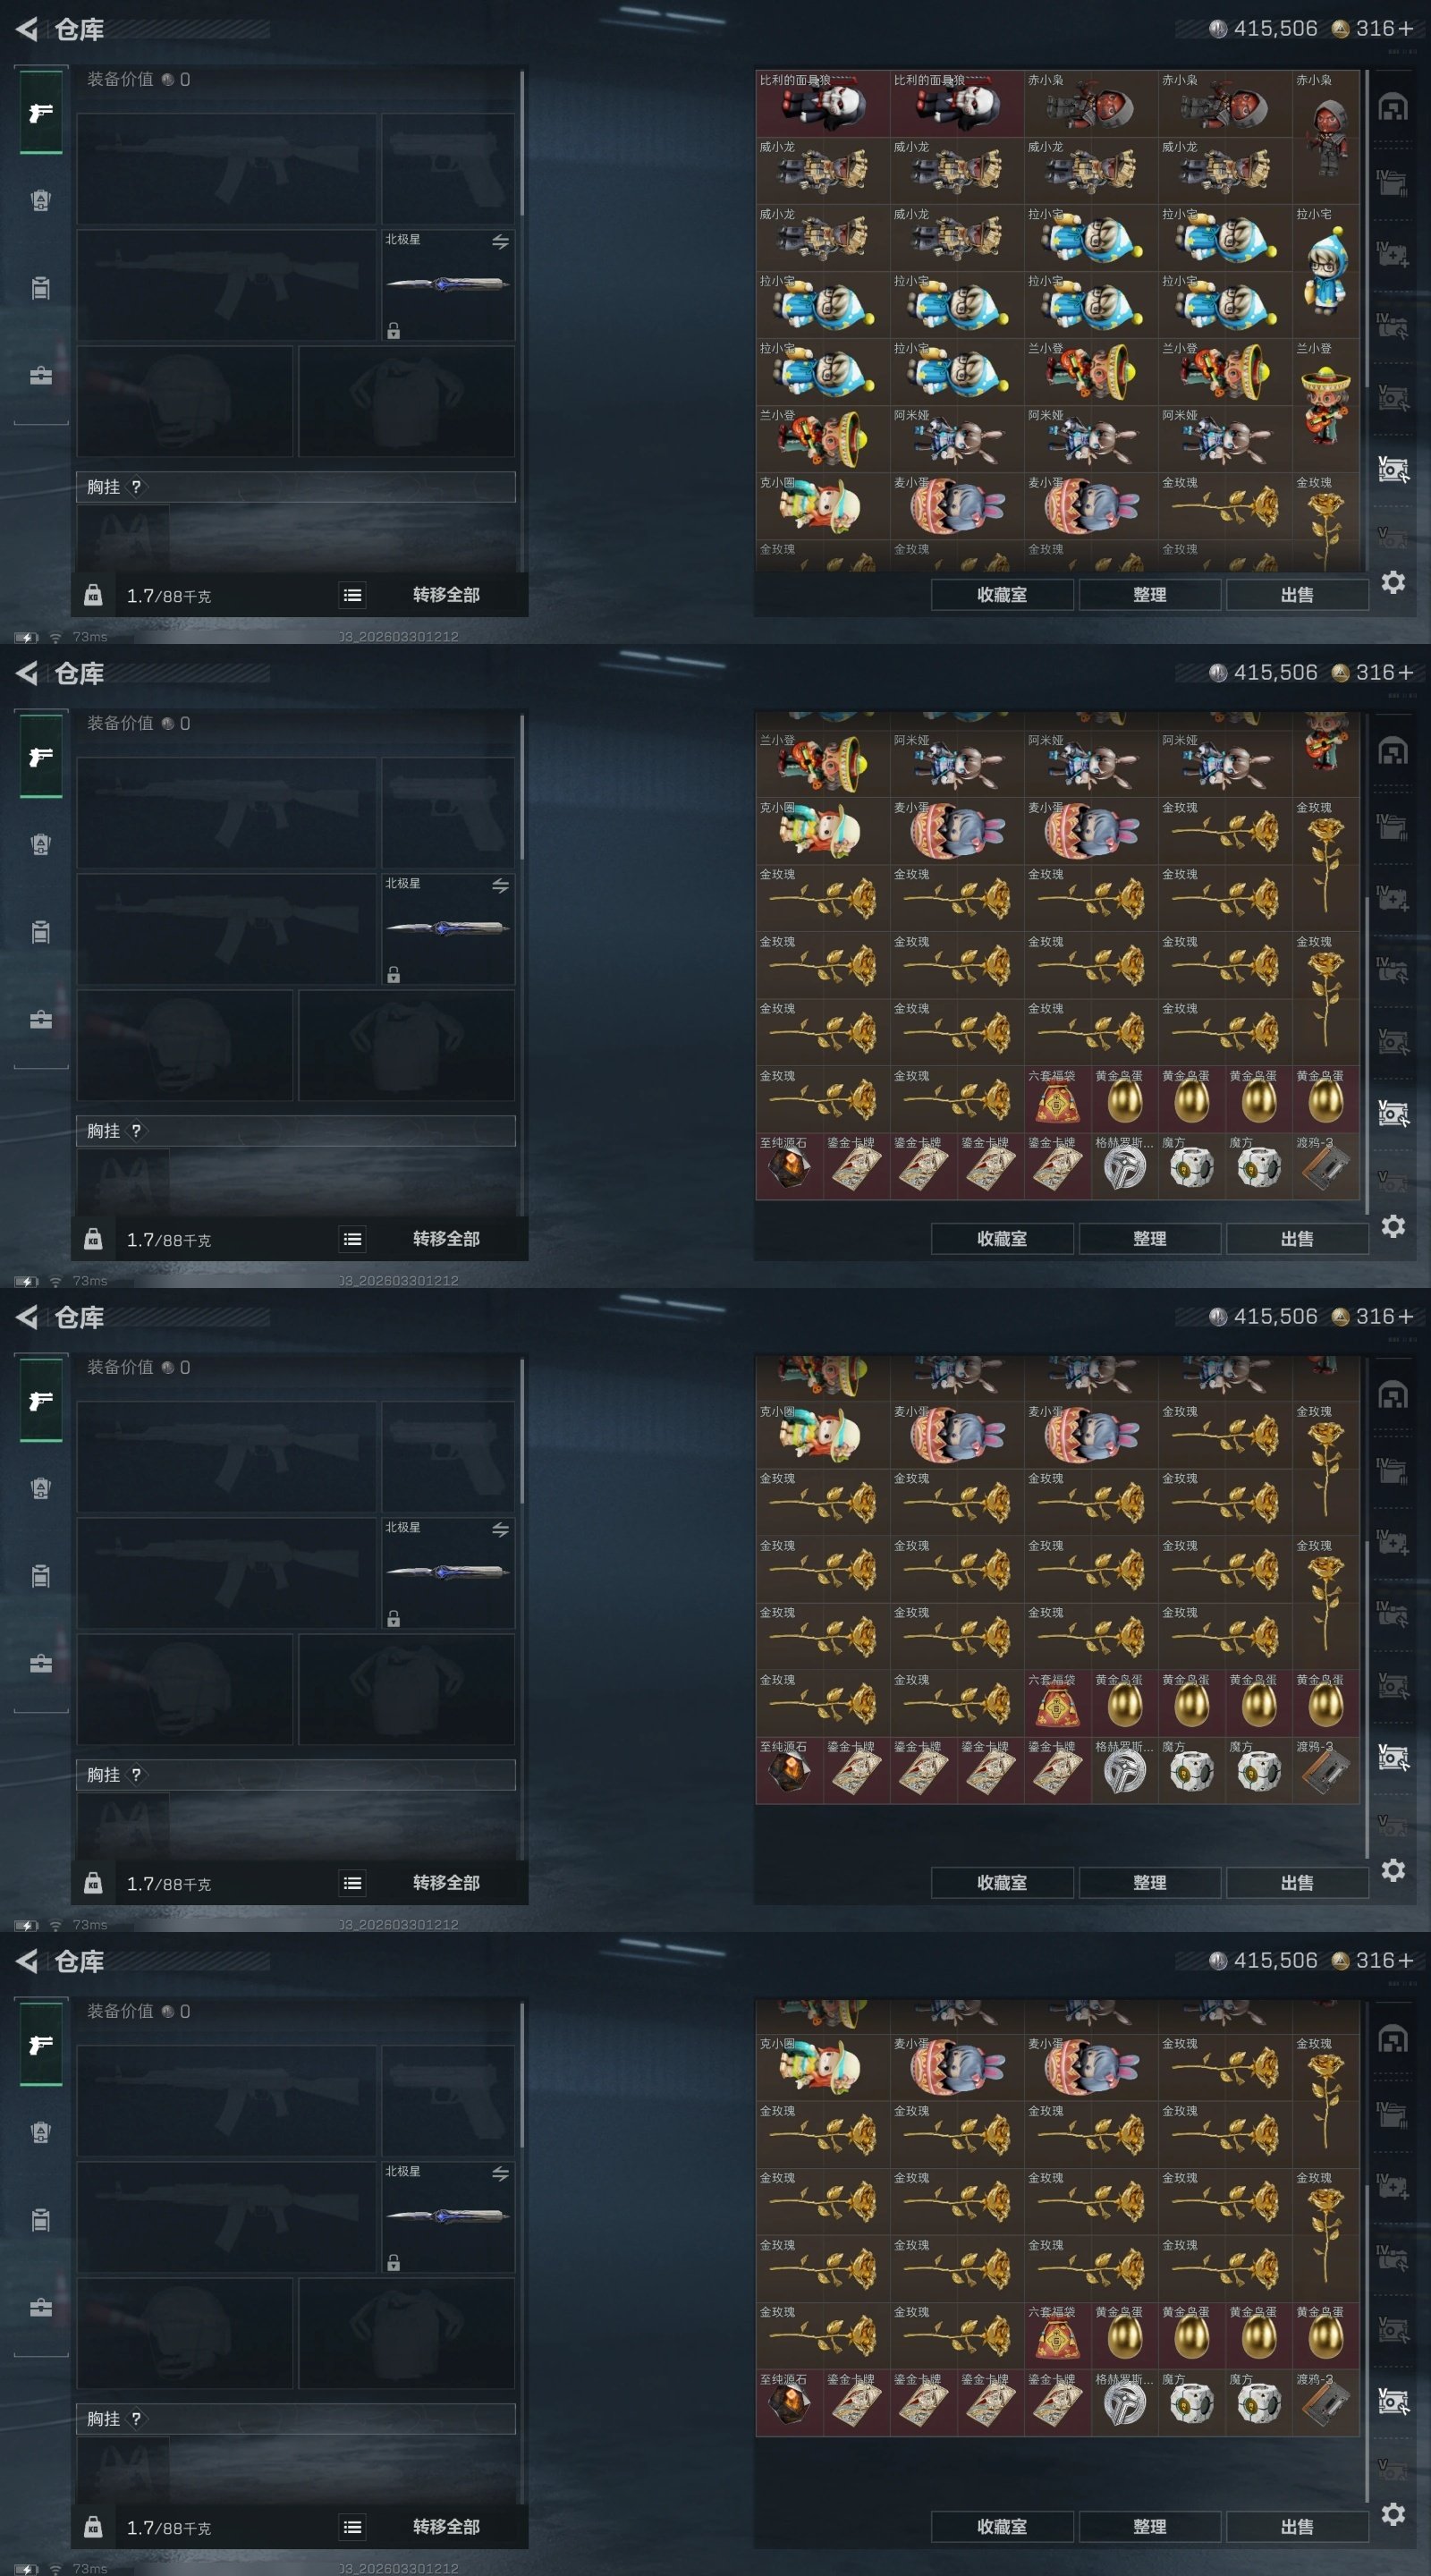Click the swap arrows icon on topmost 北极星
This screenshot has height=2576, width=1431.
pyautogui.click(x=500, y=242)
